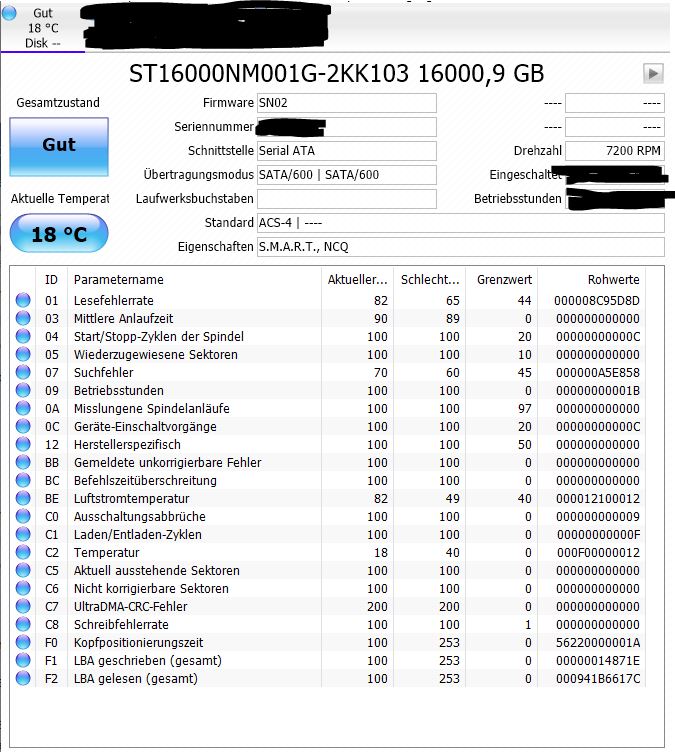The width and height of the screenshot is (675, 752).
Task: Click the 18 °C temperature button
Action: [59, 234]
